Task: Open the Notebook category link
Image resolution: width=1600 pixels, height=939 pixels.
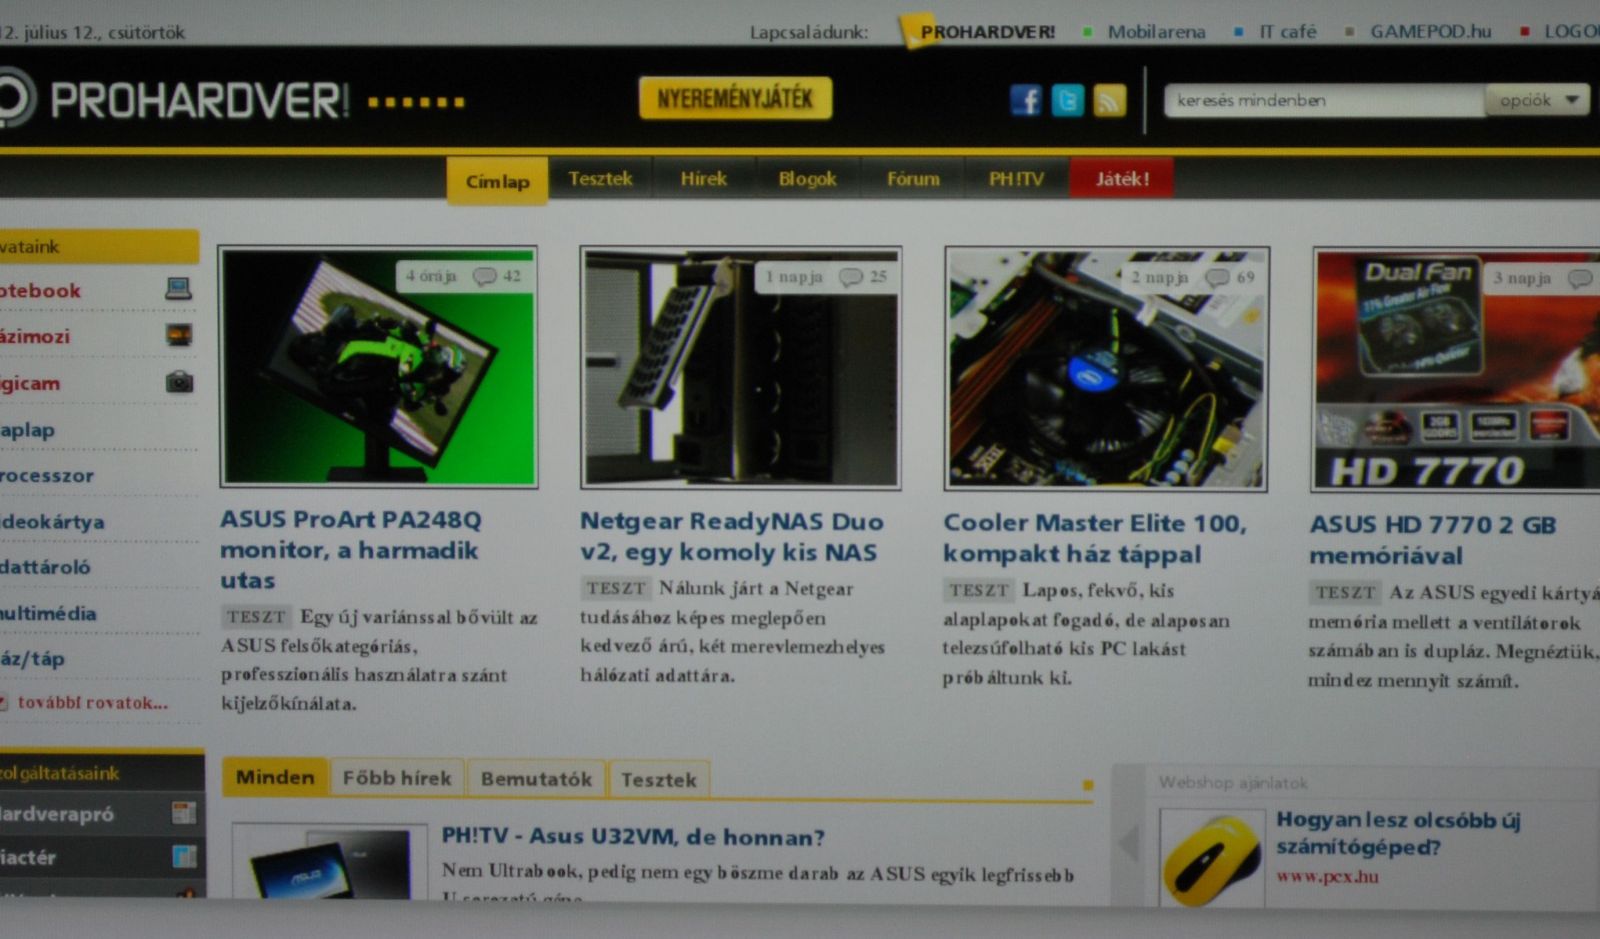Action: pyautogui.click(x=40, y=291)
